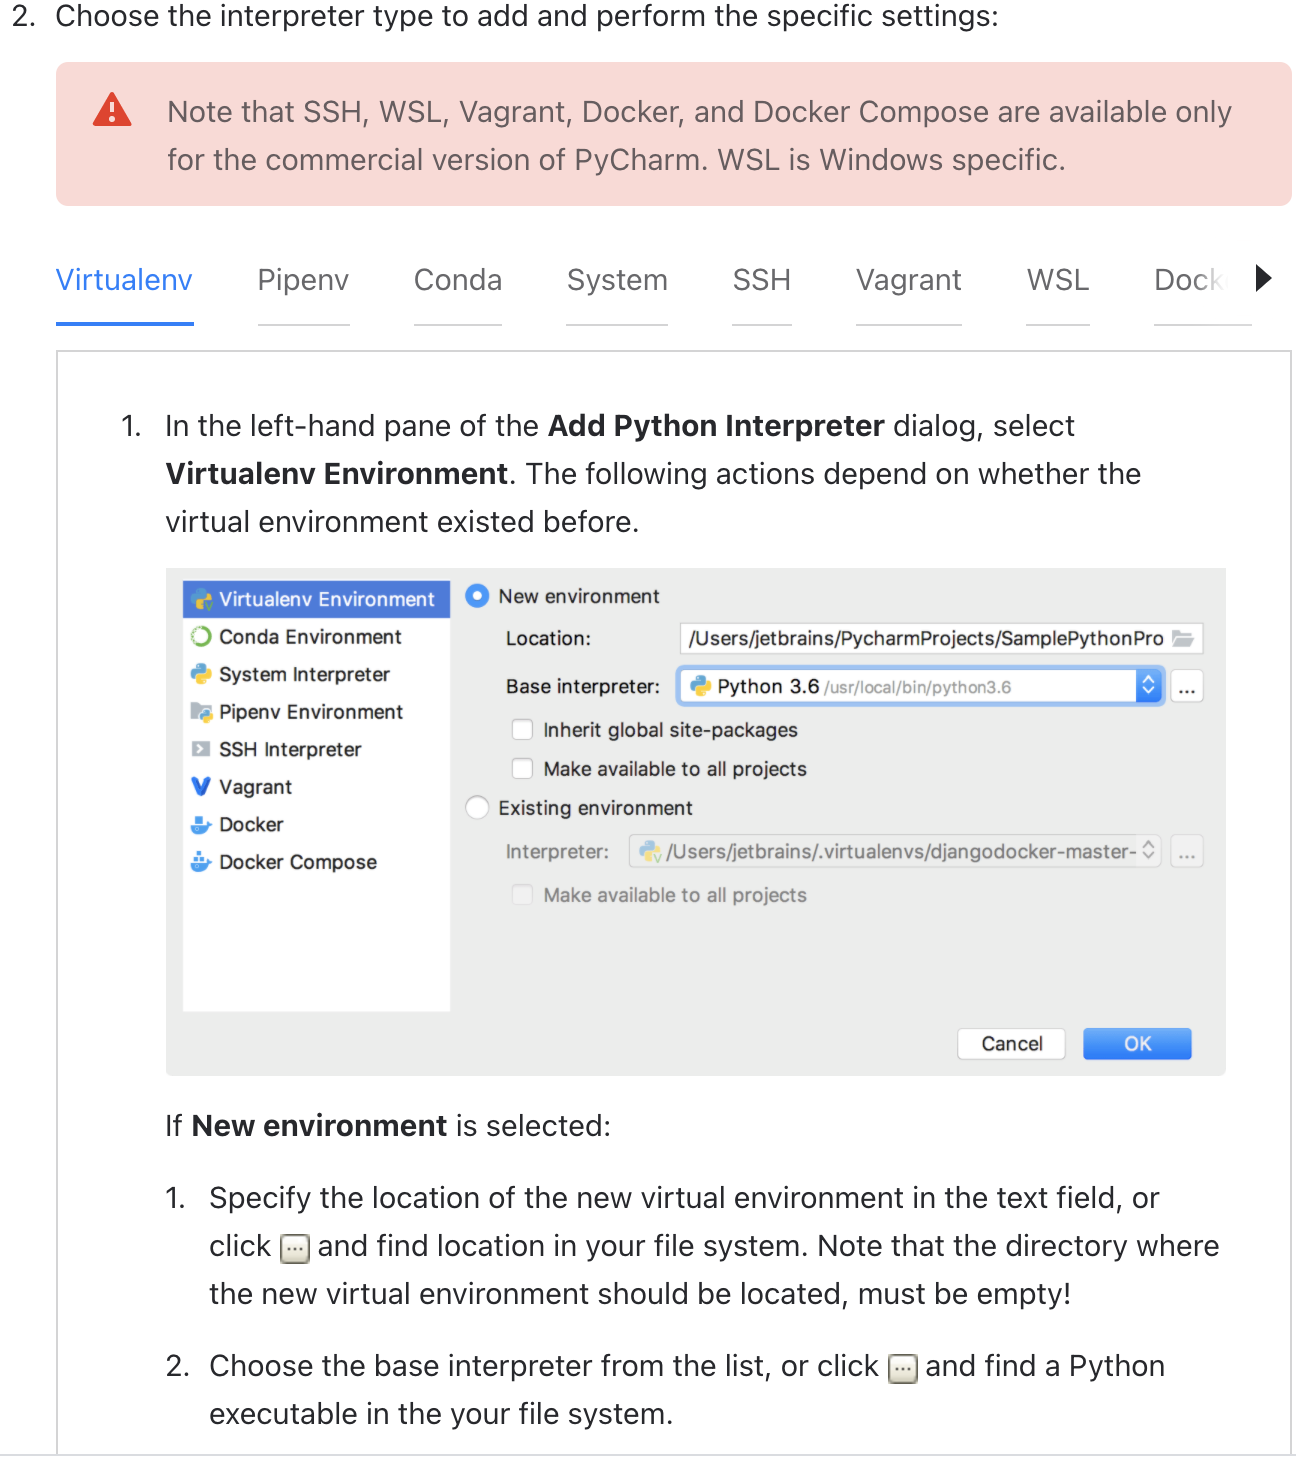Click the Pipenv Environment folder icon

coord(201,712)
